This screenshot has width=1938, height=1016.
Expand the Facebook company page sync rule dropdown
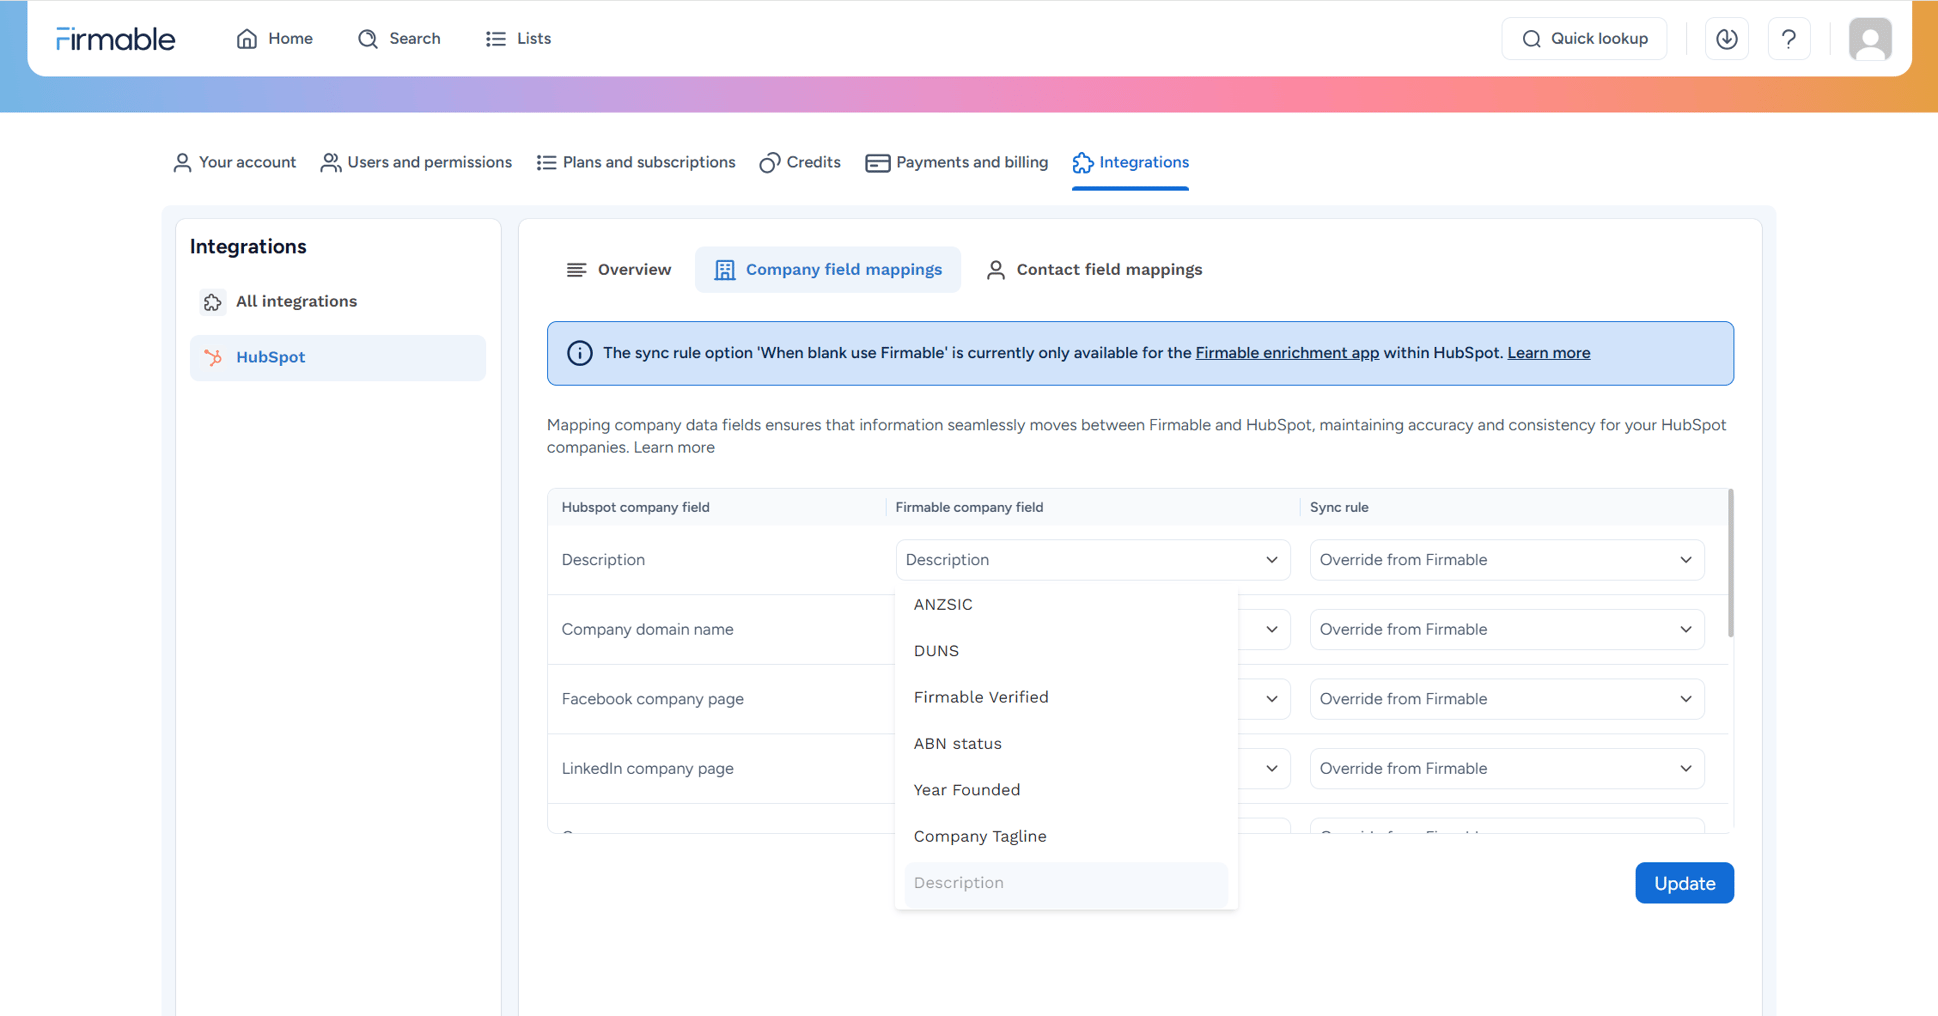pos(1505,698)
